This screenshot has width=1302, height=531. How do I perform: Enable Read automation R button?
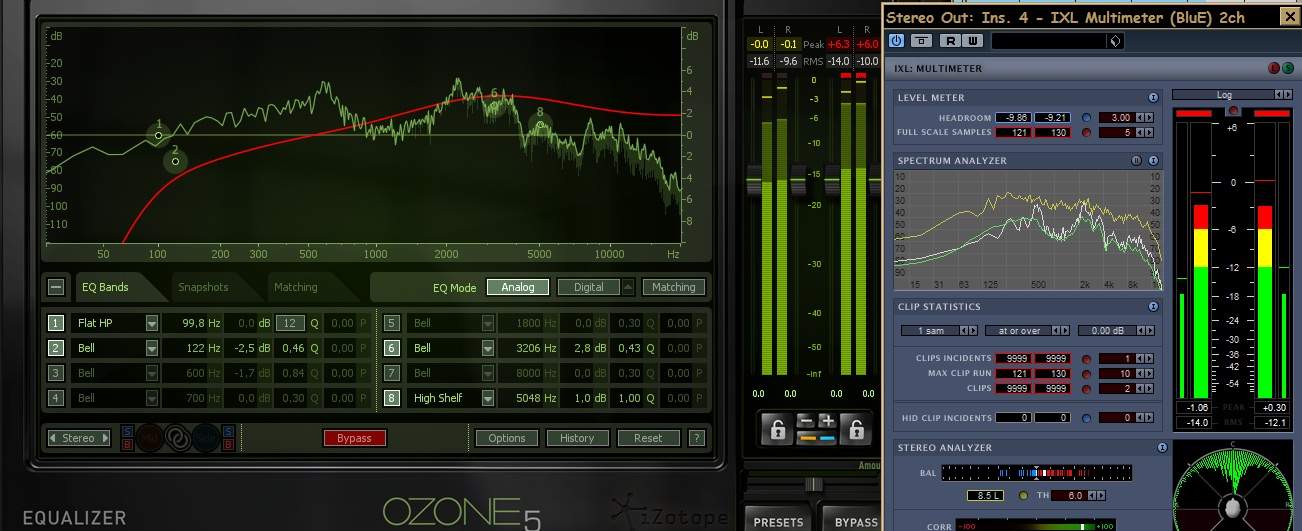tap(950, 41)
